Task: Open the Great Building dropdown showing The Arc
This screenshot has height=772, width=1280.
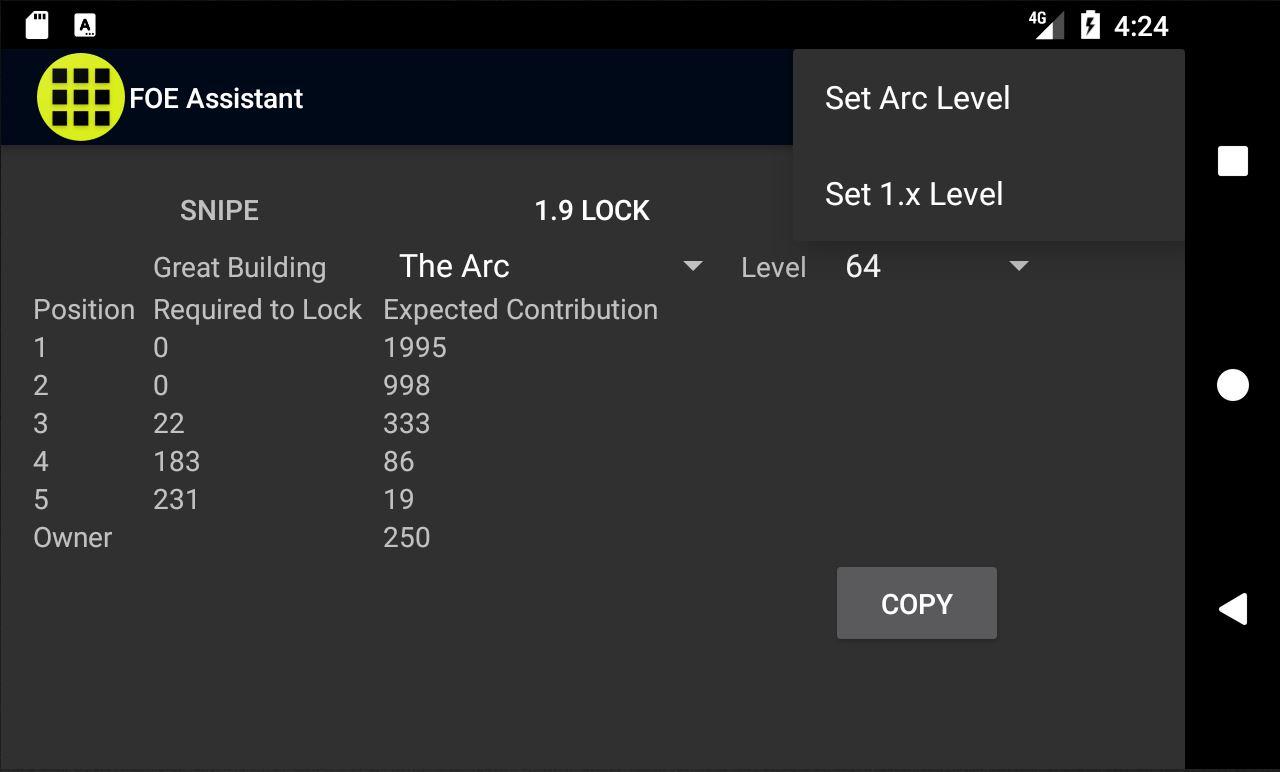Action: click(550, 266)
